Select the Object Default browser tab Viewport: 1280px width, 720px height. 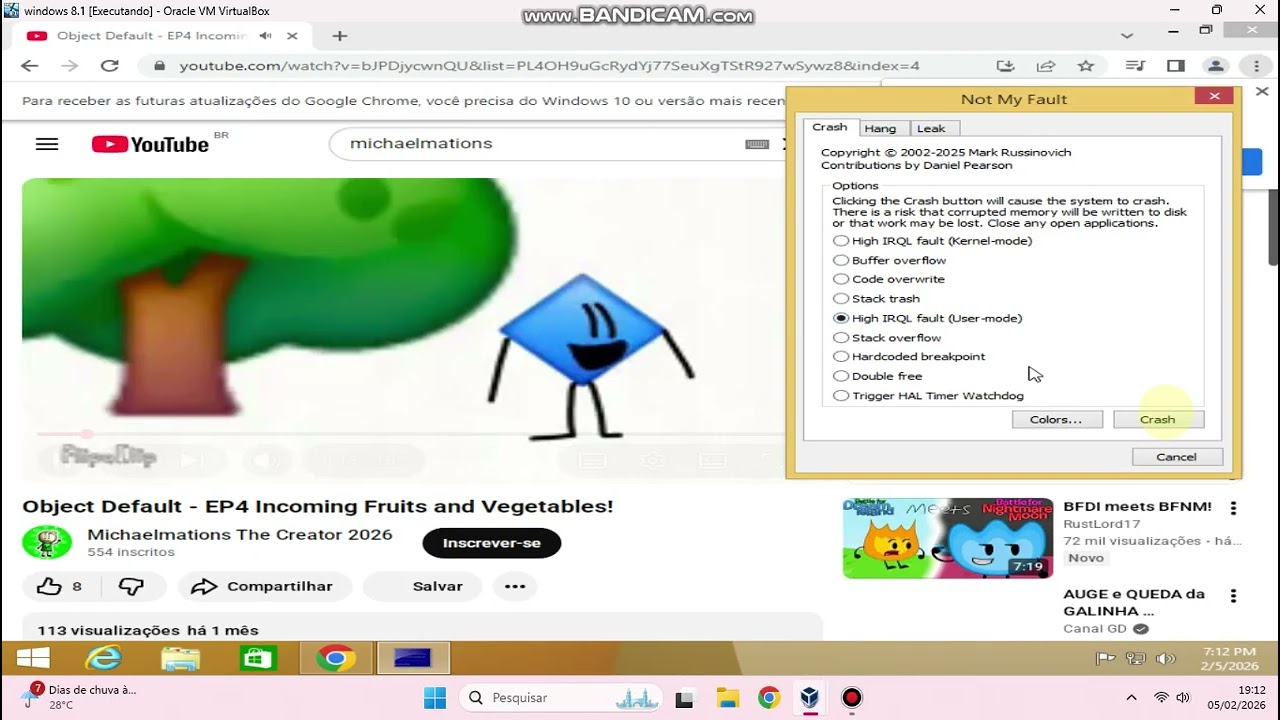163,36
